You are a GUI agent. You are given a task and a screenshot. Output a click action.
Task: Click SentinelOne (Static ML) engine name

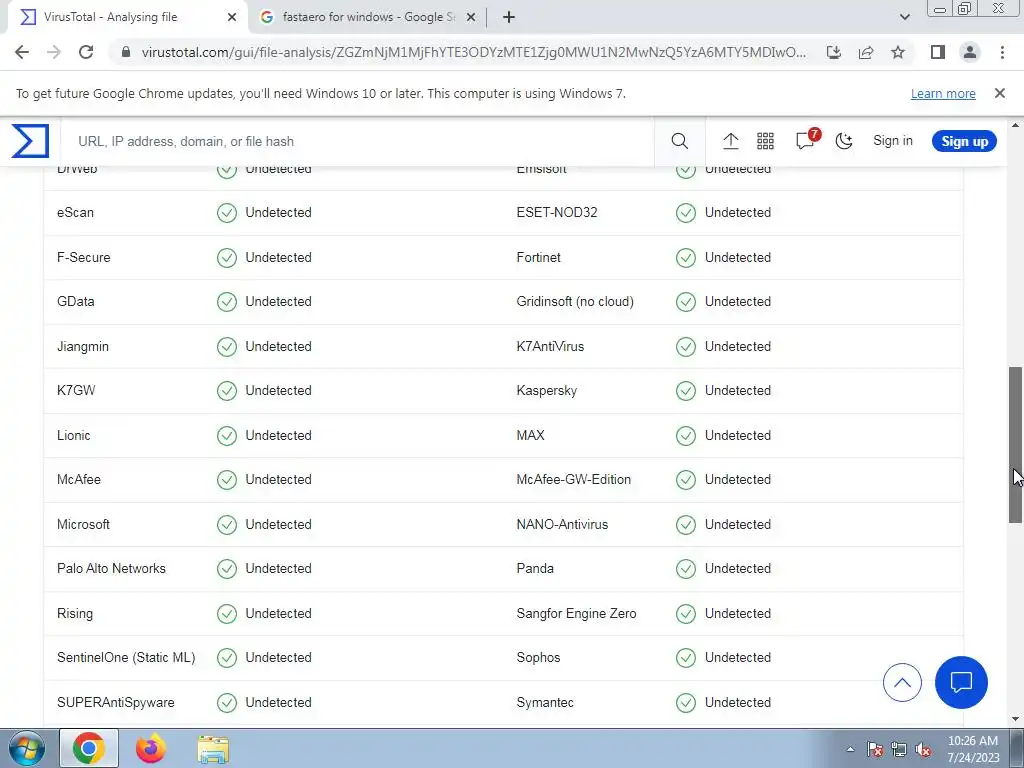pyautogui.click(x=126, y=658)
